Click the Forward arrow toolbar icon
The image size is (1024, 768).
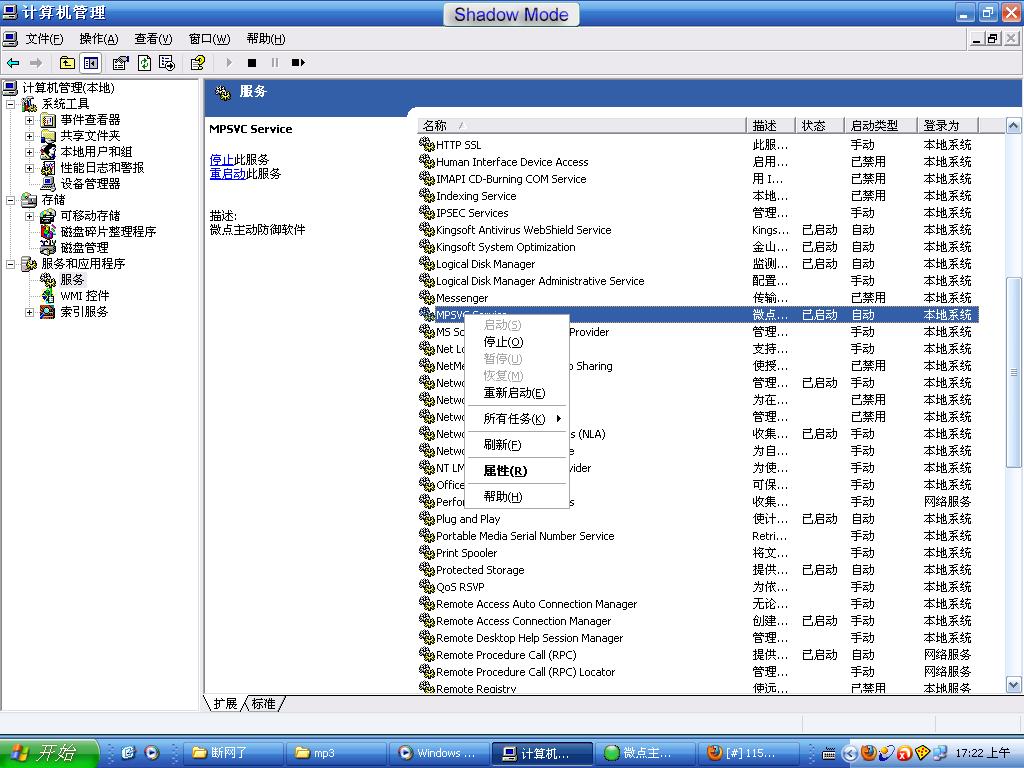coord(36,63)
